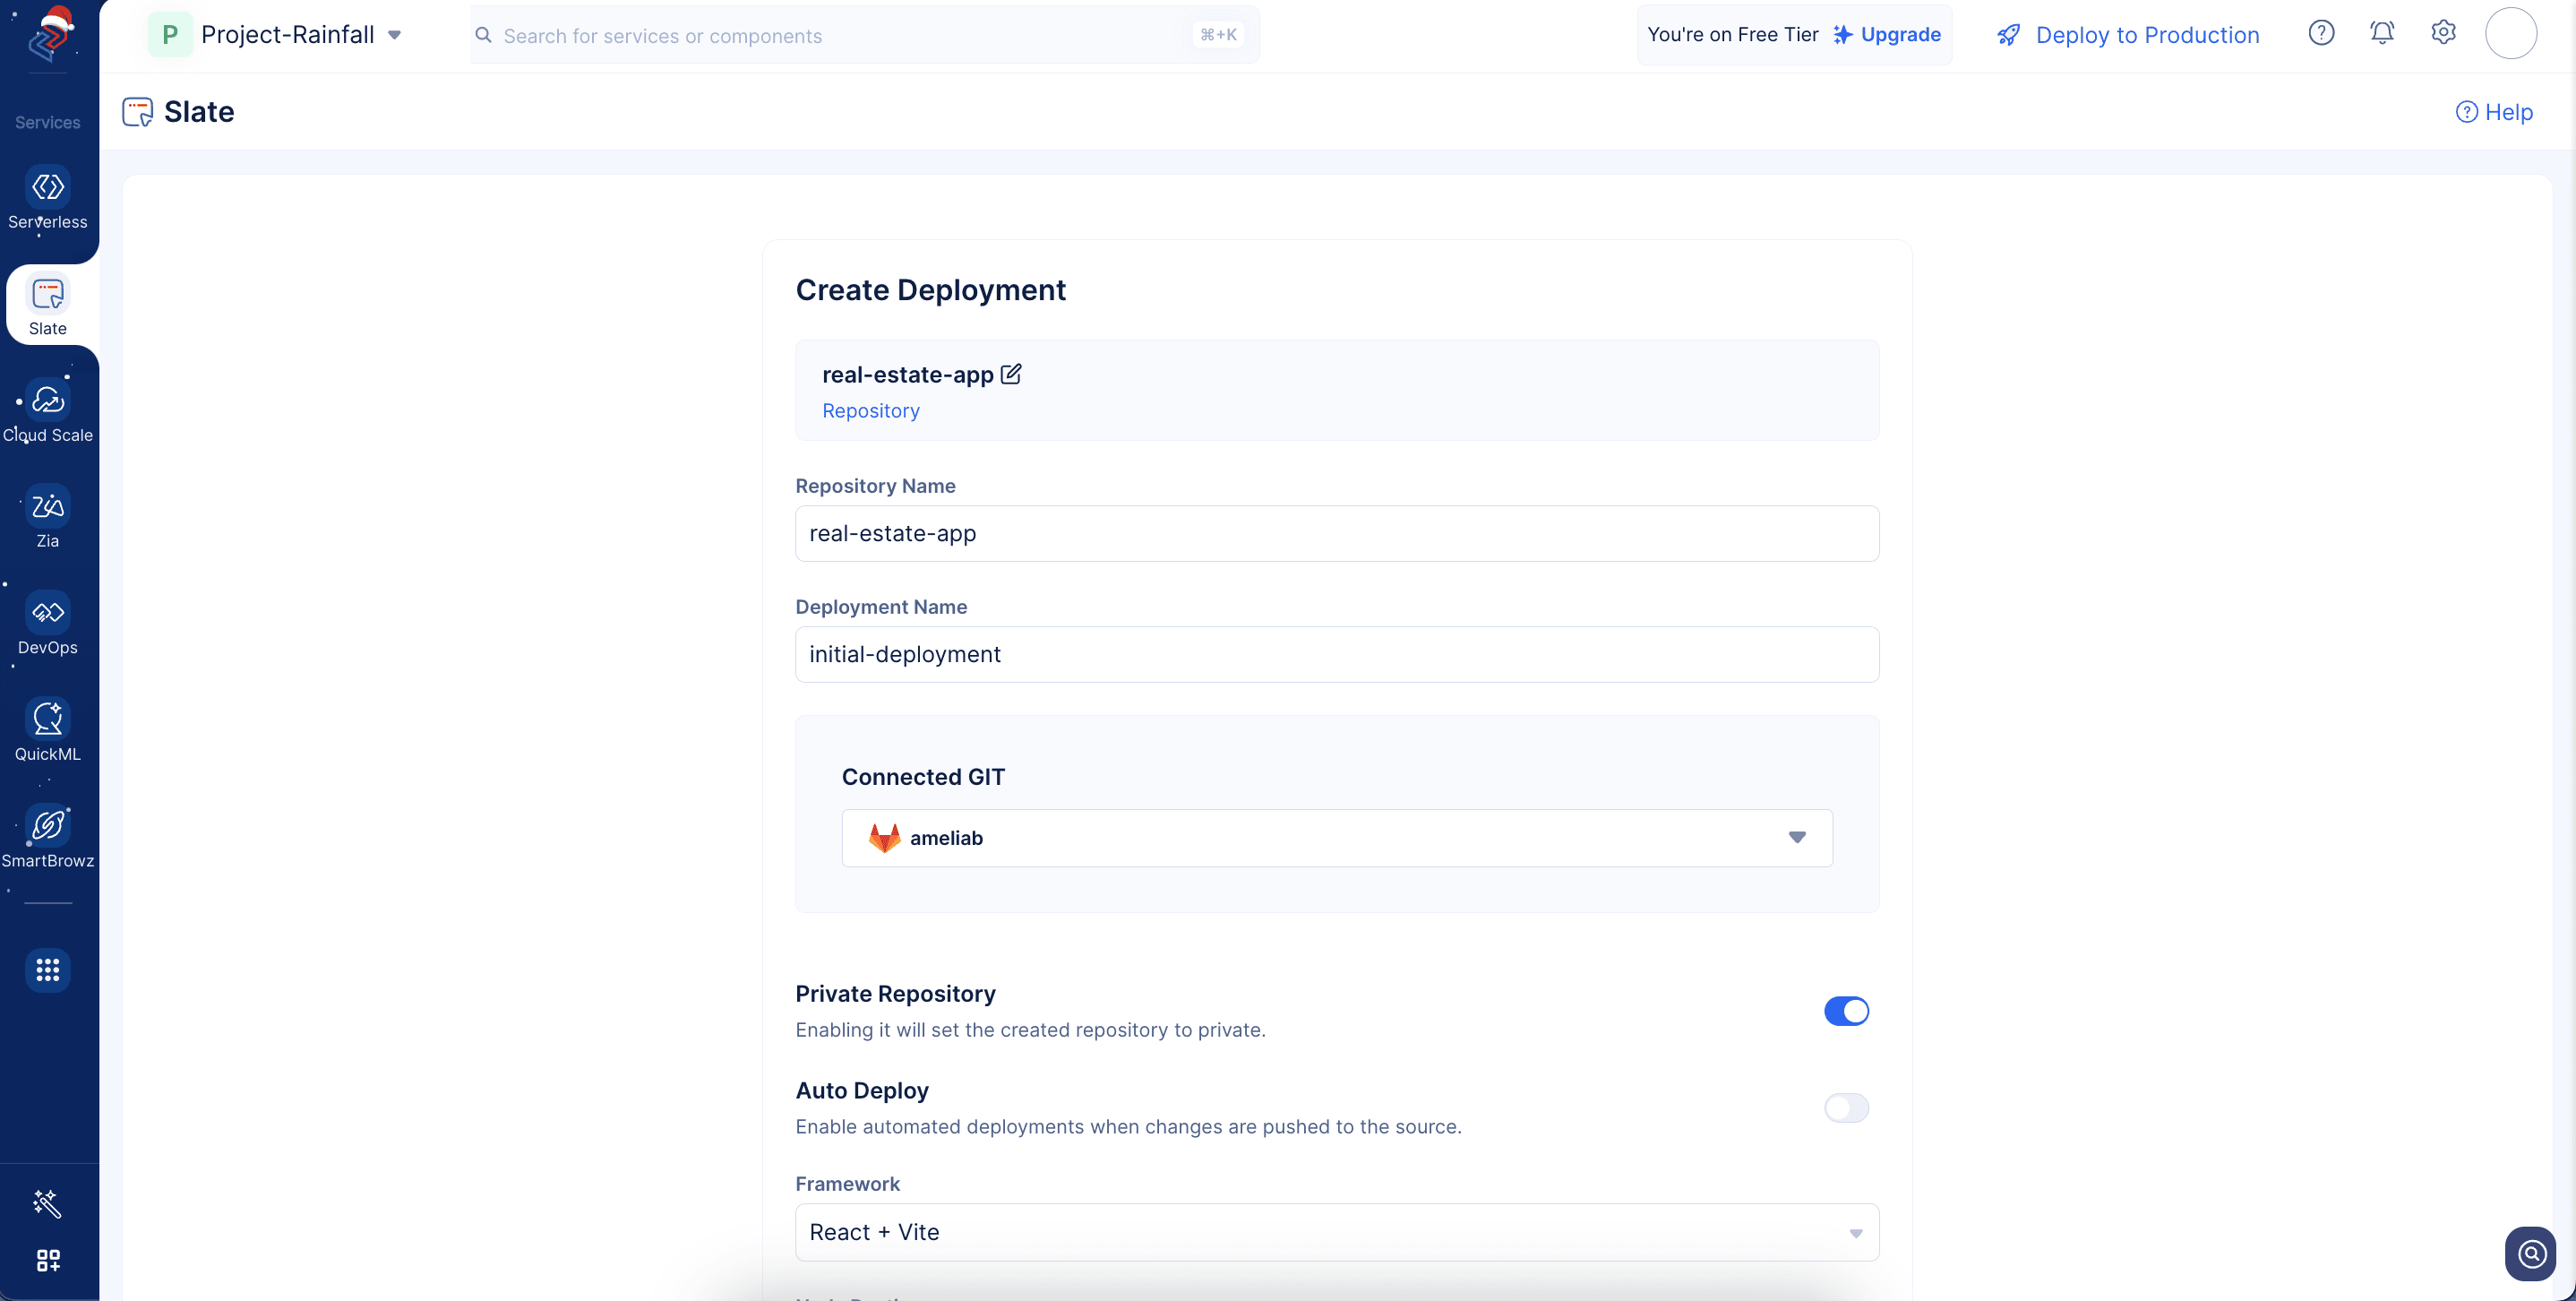The width and height of the screenshot is (2576, 1301).
Task: Click the Upgrade link
Action: 1886,34
